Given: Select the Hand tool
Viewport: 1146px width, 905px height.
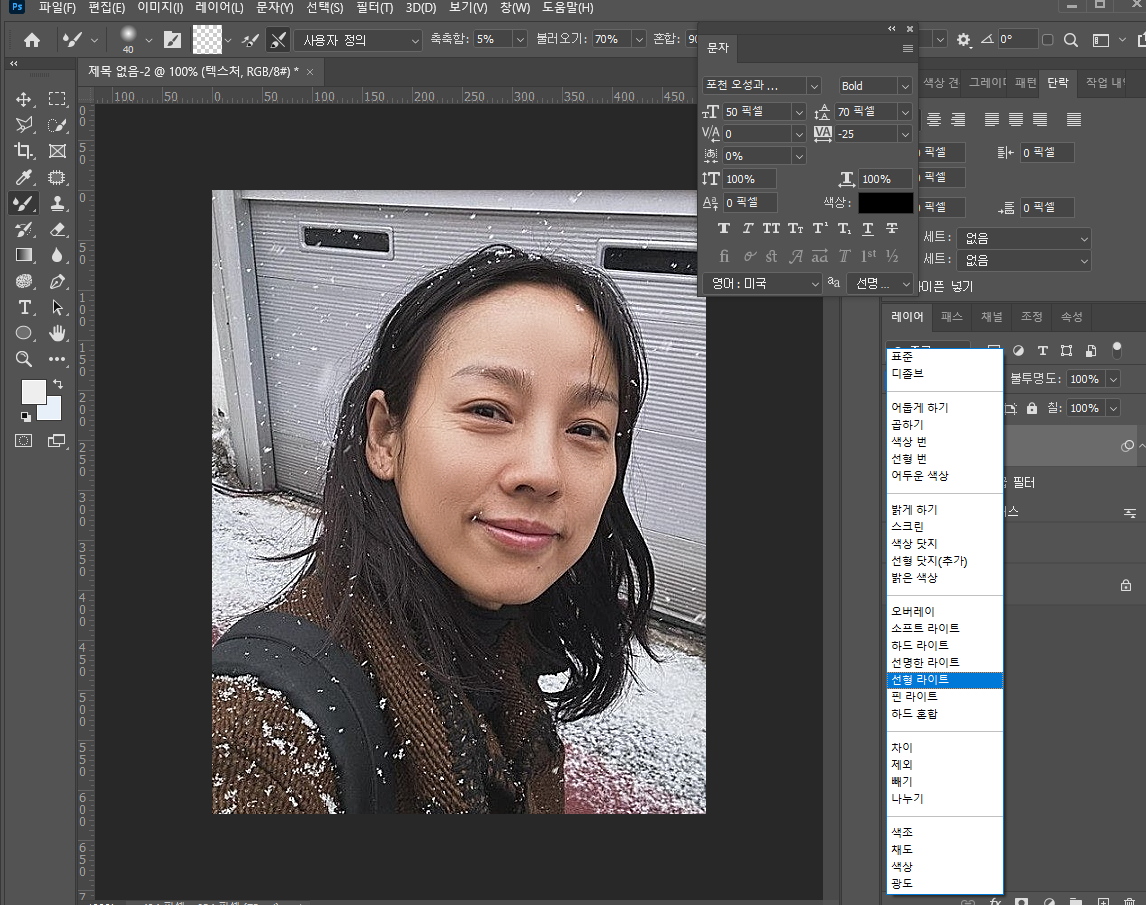Looking at the screenshot, I should point(57,333).
